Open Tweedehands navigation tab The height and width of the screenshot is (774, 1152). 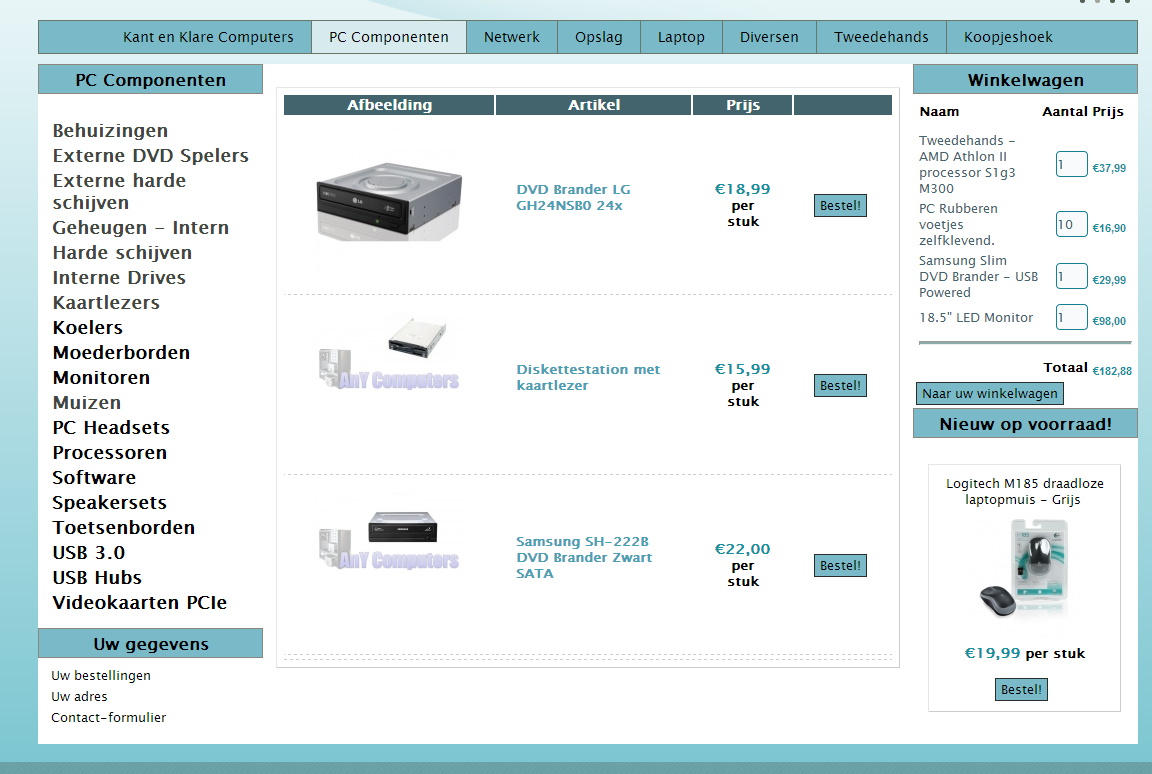pos(881,37)
